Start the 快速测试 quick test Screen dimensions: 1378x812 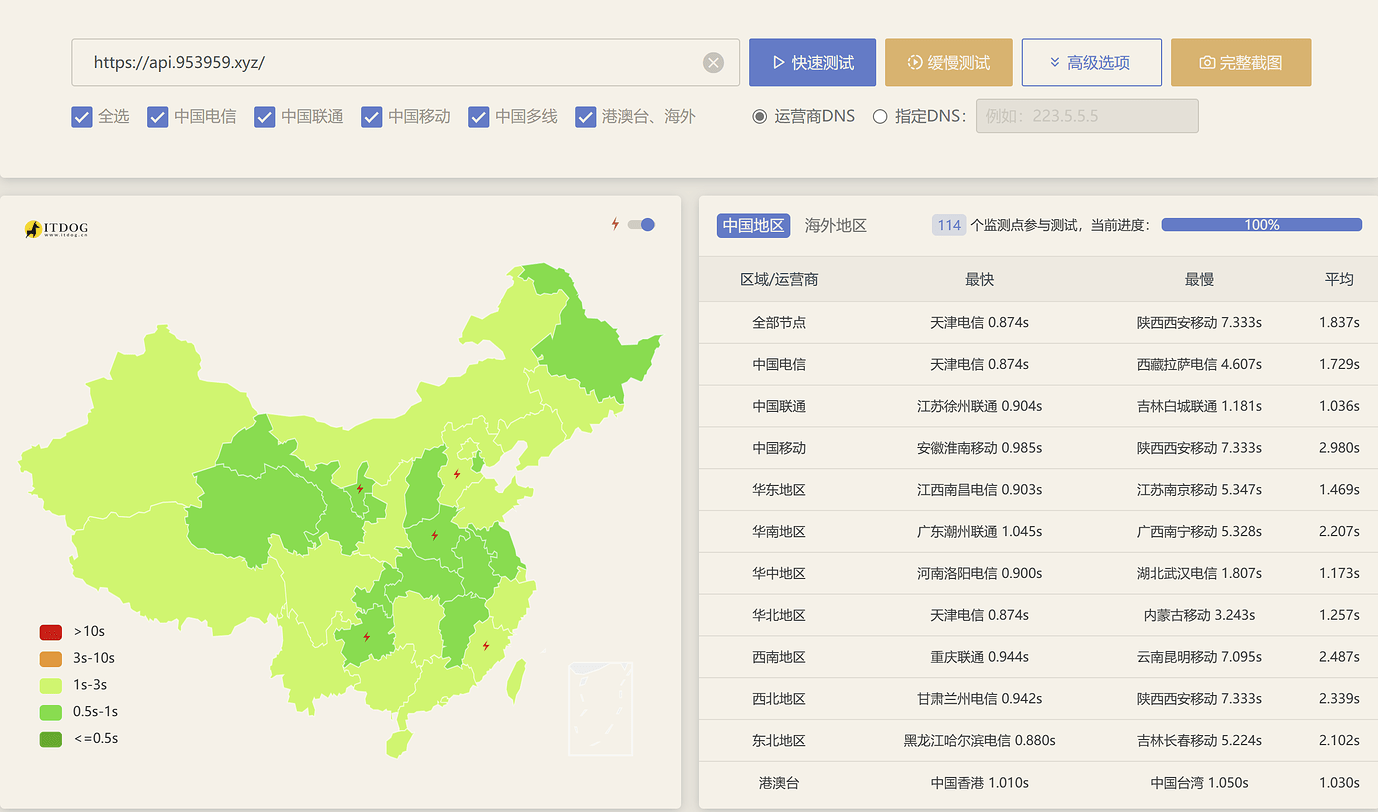(812, 63)
